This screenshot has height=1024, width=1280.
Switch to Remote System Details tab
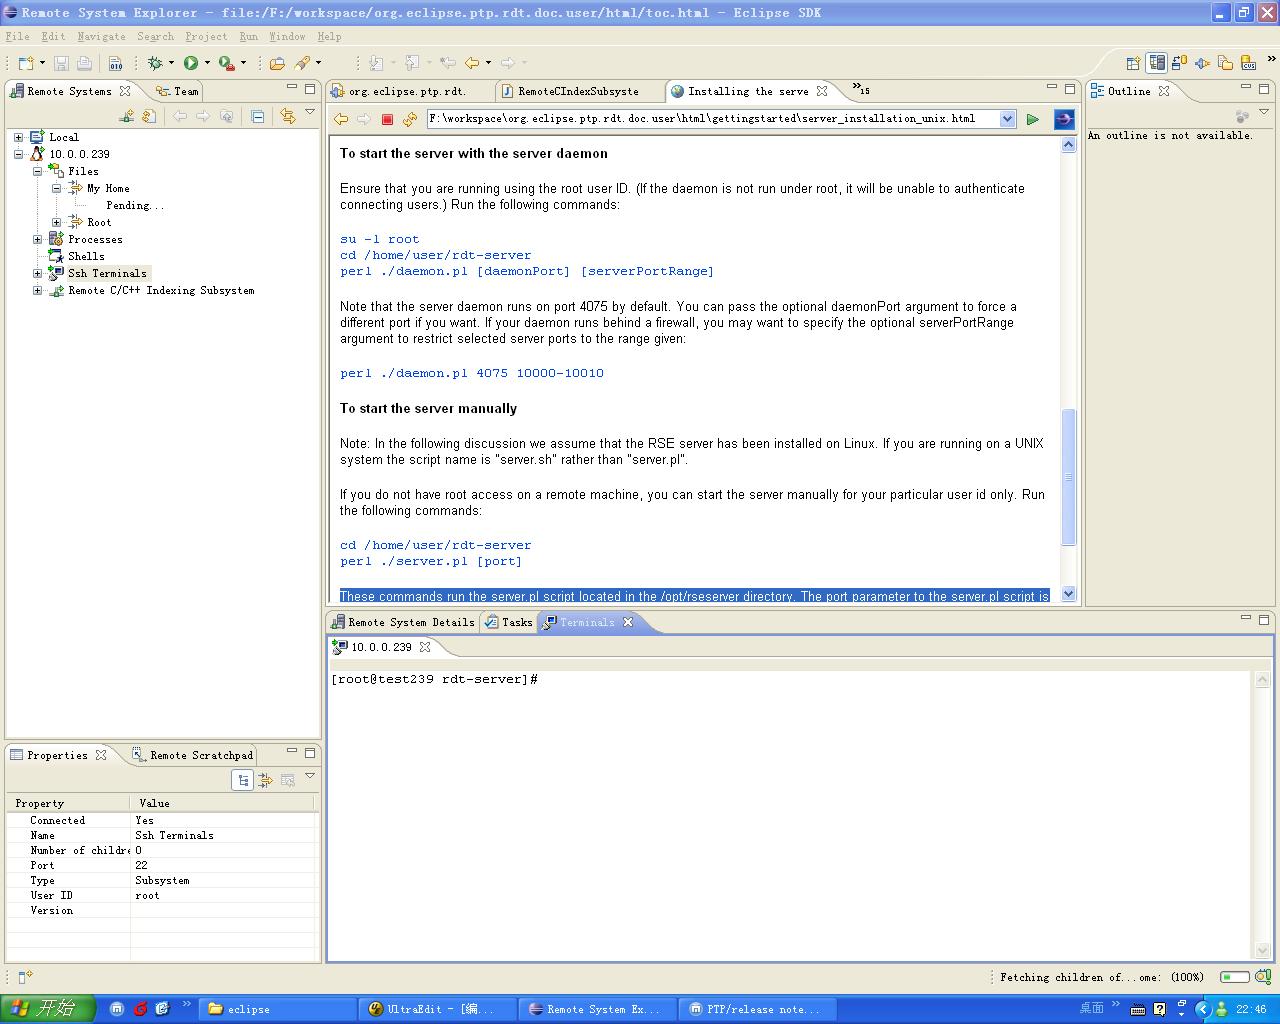pyautogui.click(x=403, y=622)
